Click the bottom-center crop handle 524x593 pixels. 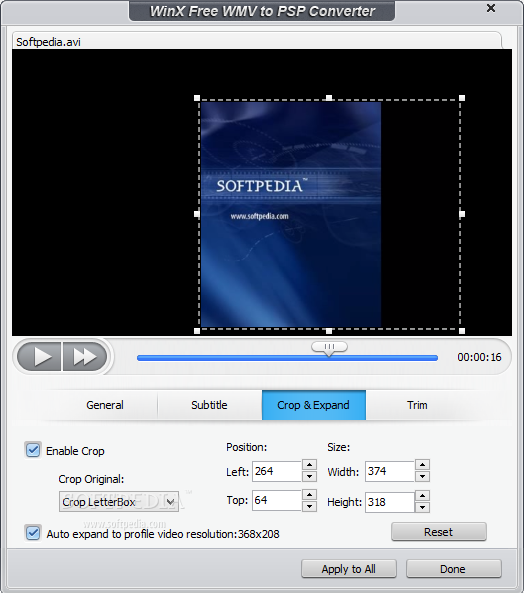tap(329, 331)
